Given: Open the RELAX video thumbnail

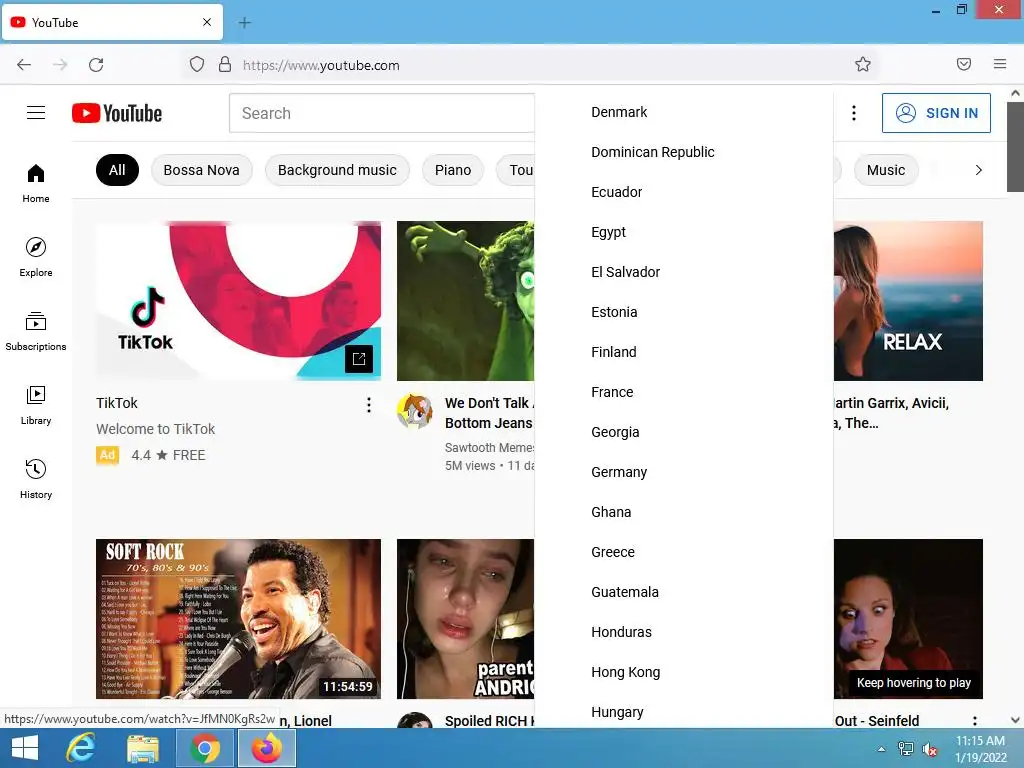Looking at the screenshot, I should tap(908, 300).
